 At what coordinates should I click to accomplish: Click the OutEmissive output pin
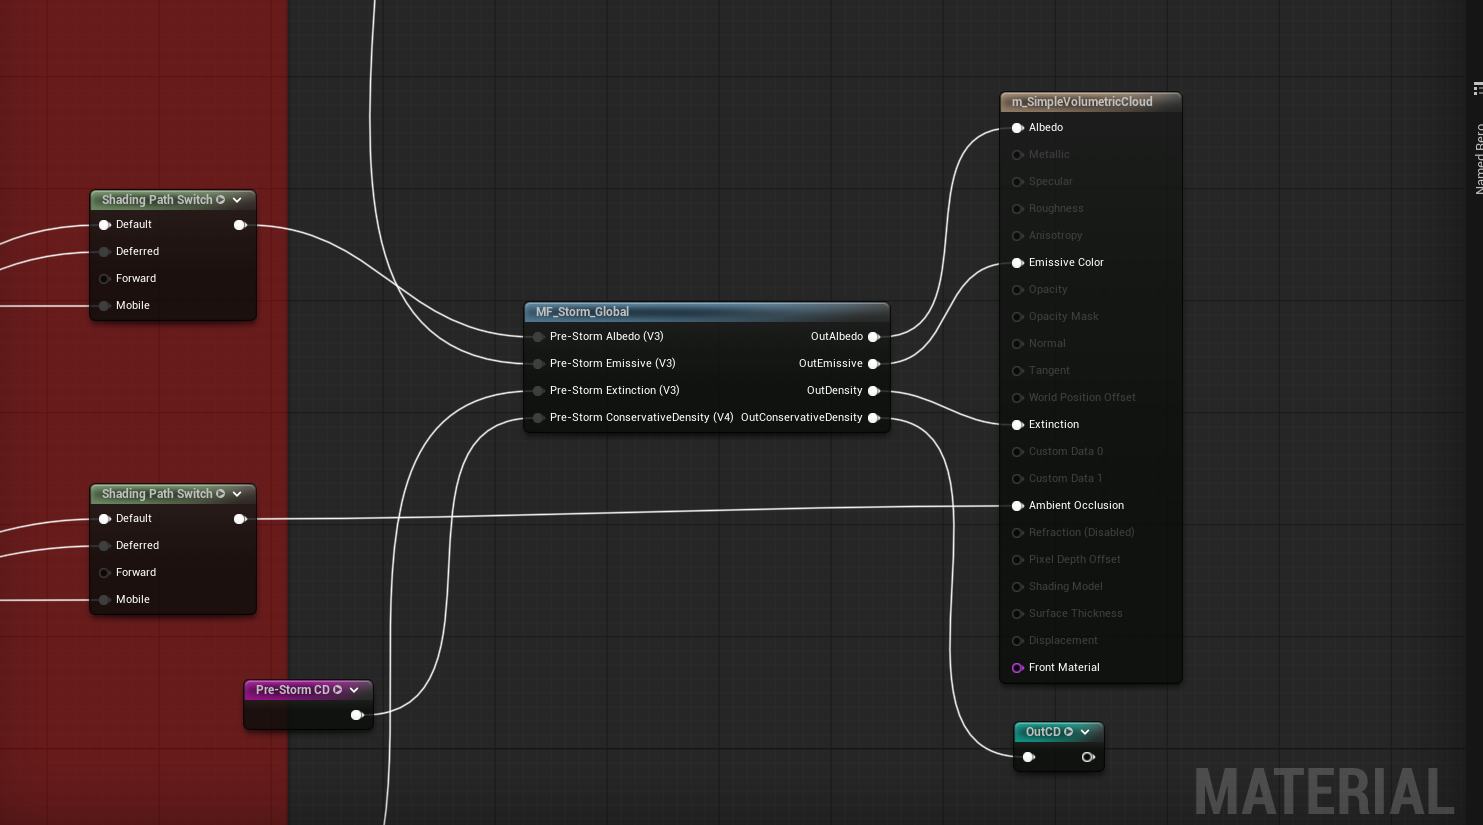(874, 364)
